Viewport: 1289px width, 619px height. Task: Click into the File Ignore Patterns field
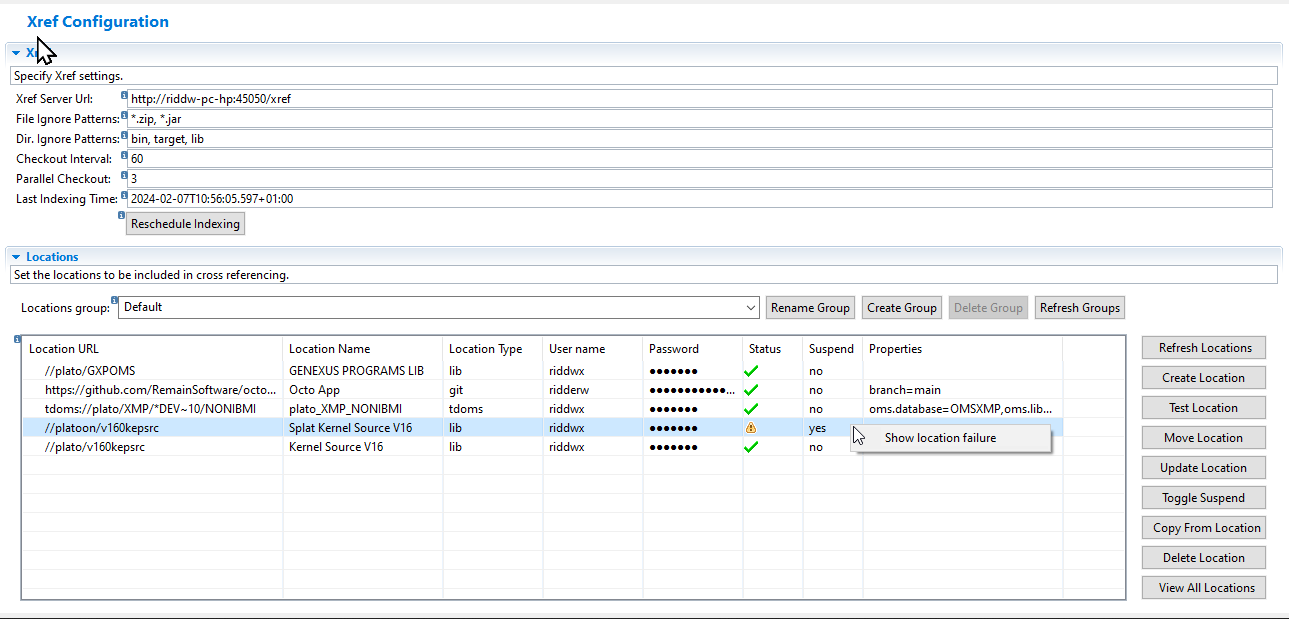point(700,119)
